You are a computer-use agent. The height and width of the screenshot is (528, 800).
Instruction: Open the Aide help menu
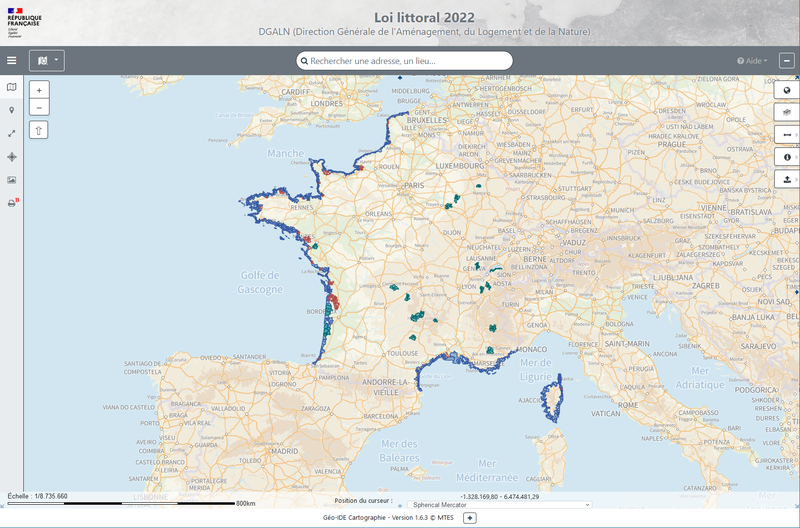click(x=752, y=61)
